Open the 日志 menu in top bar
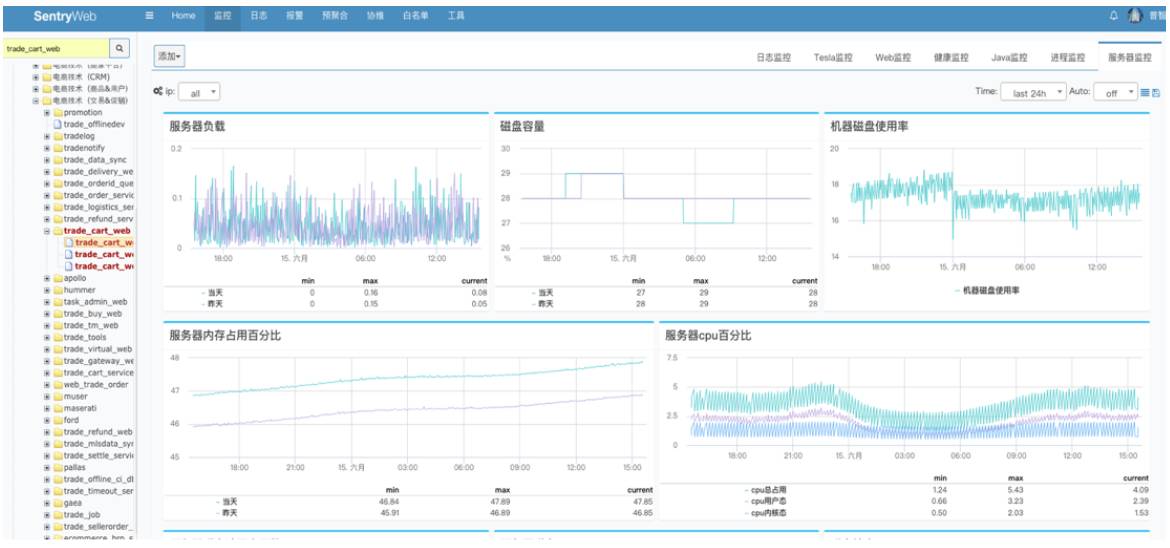 coord(258,16)
